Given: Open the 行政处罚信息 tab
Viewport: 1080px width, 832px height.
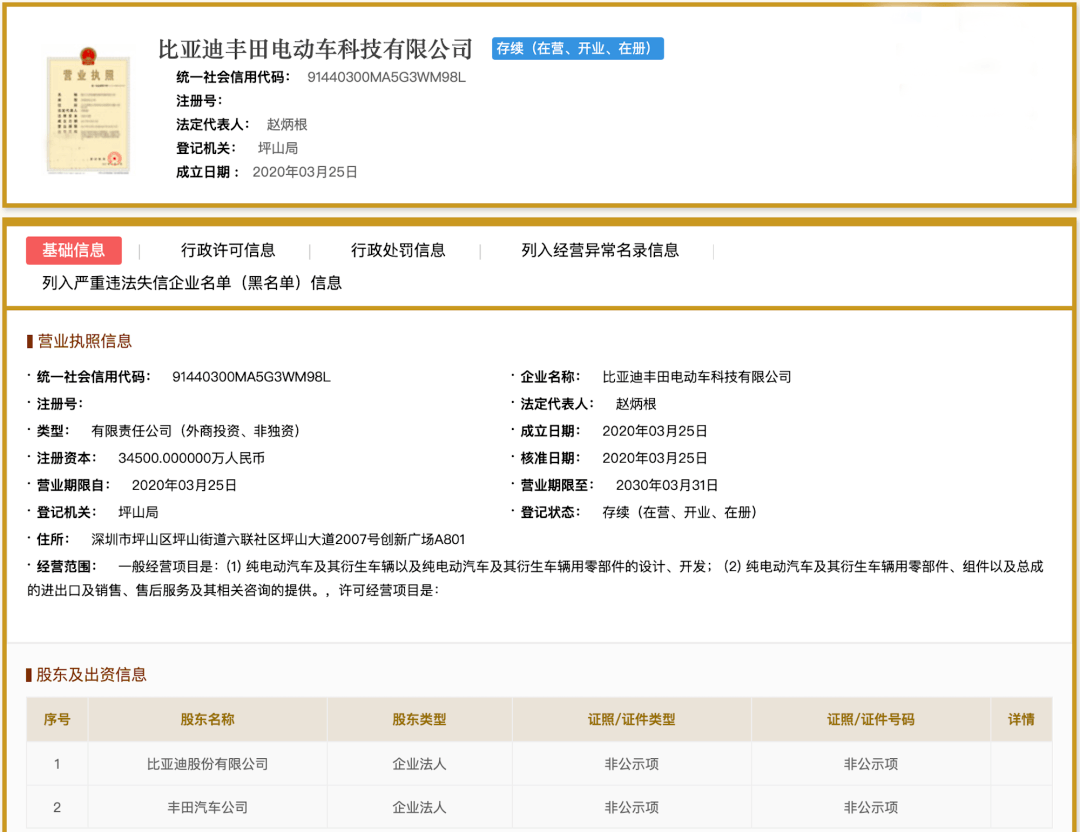Looking at the screenshot, I should click(398, 250).
